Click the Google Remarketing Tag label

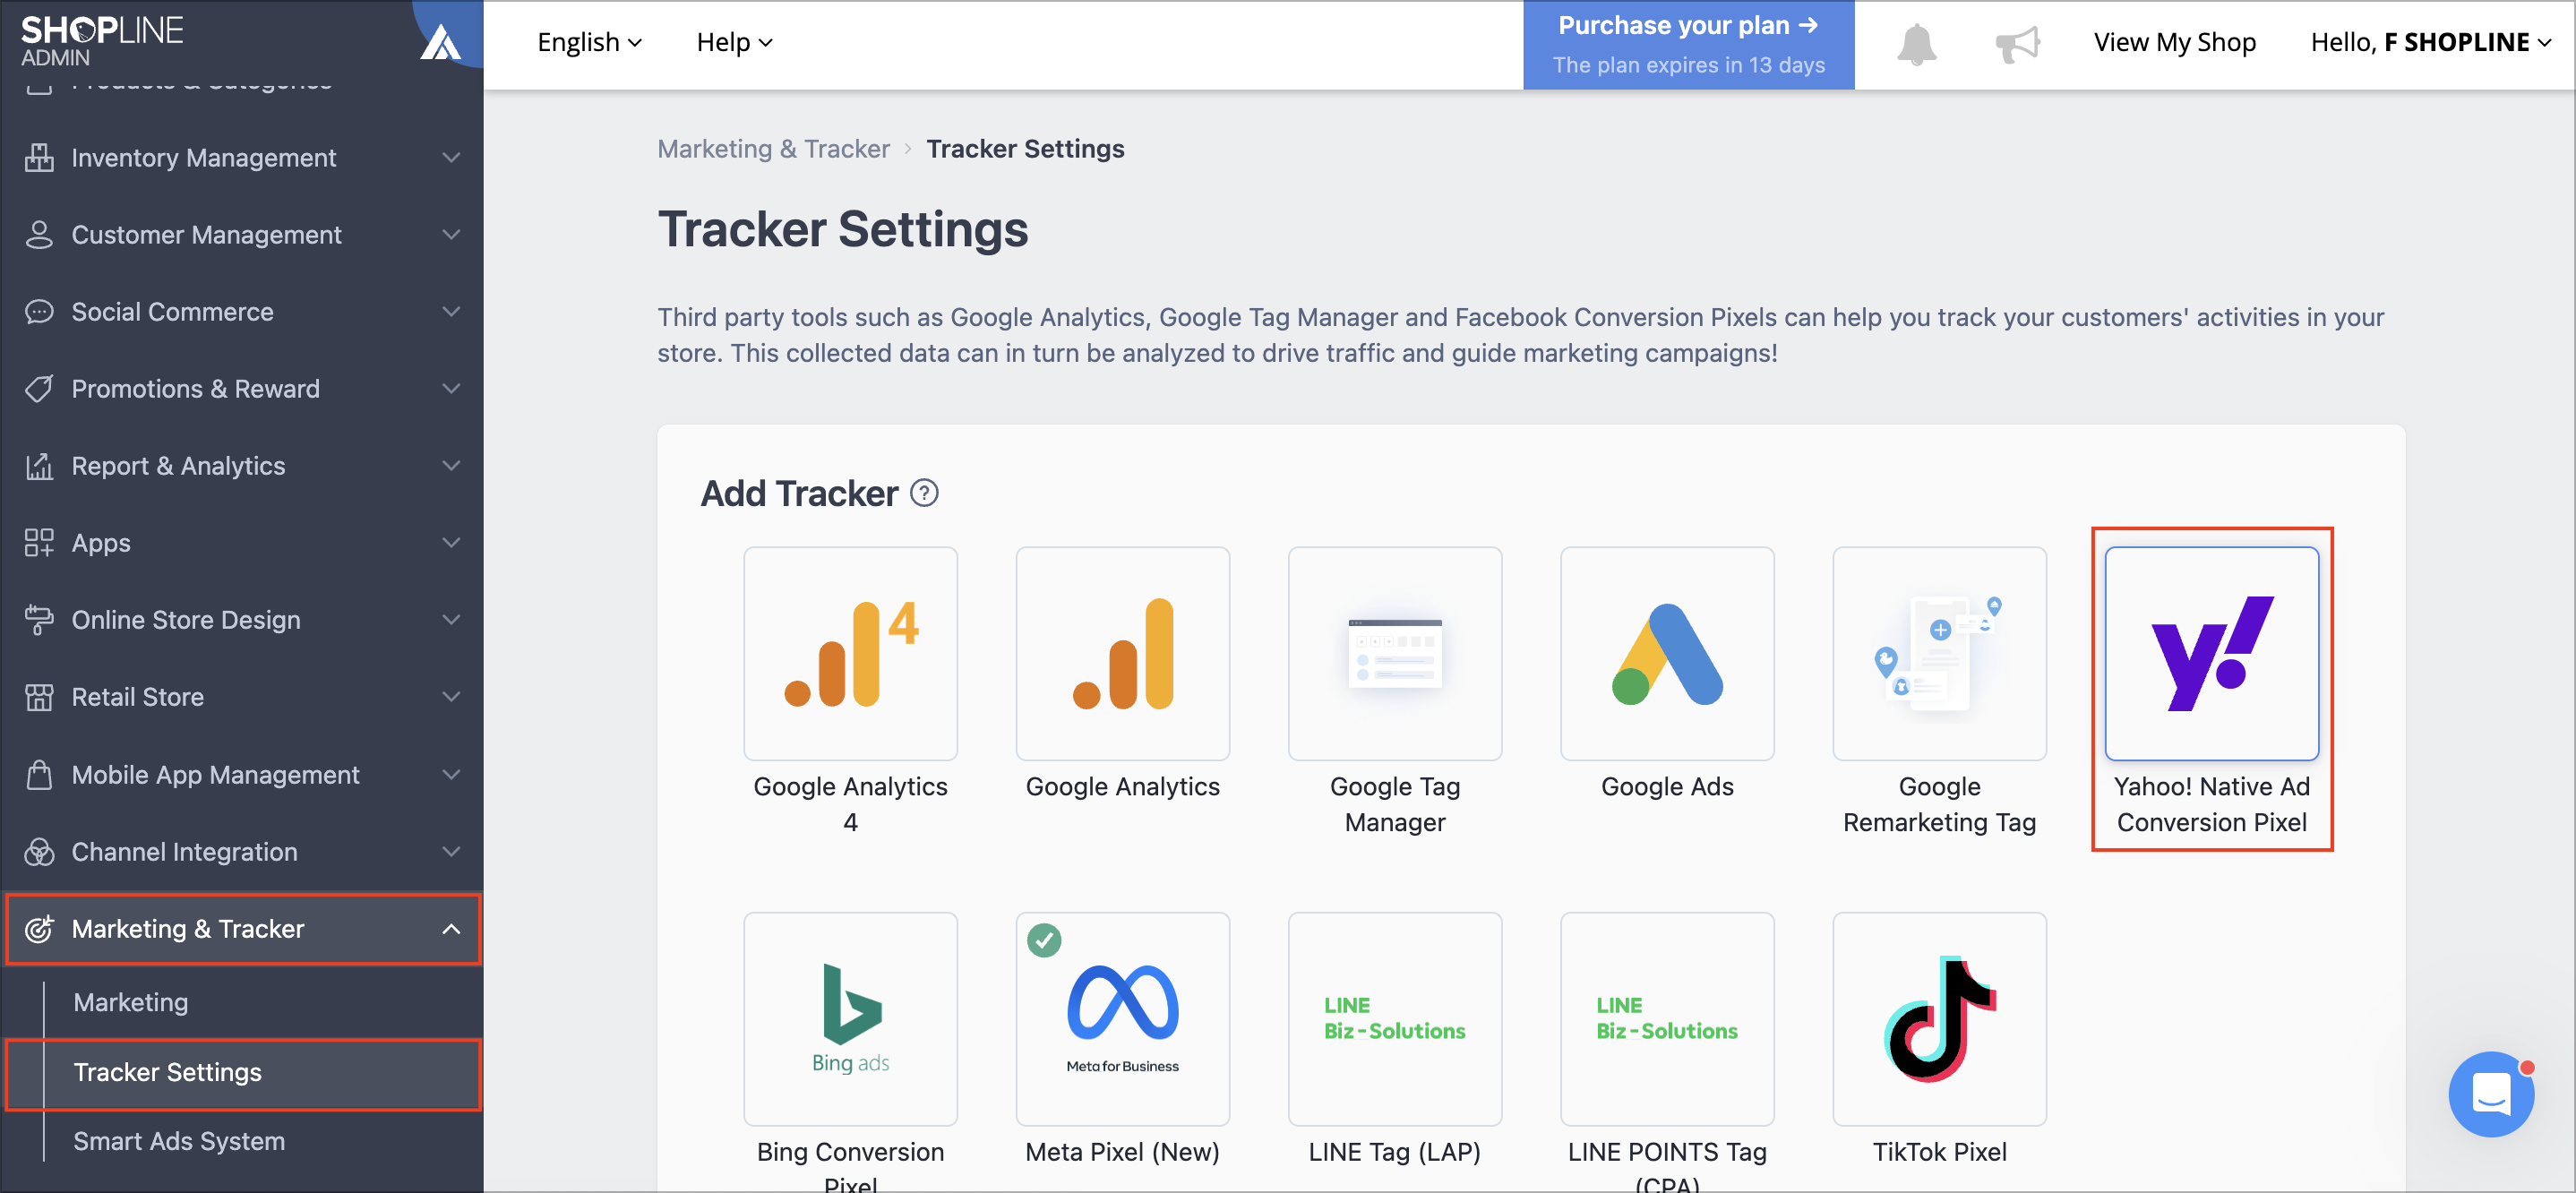click(1939, 803)
